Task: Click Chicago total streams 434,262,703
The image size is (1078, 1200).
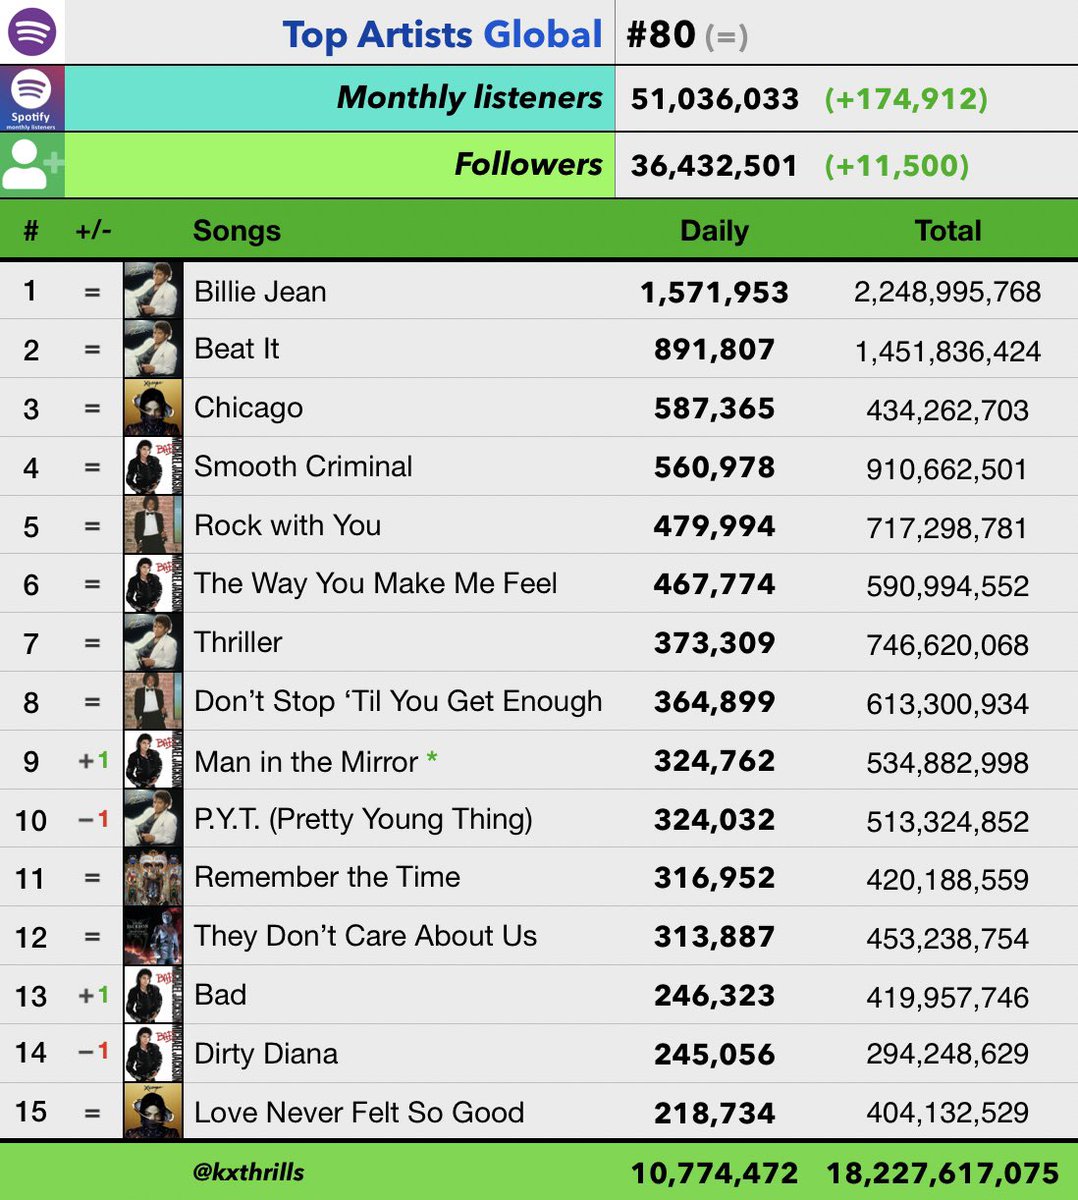Action: point(947,410)
